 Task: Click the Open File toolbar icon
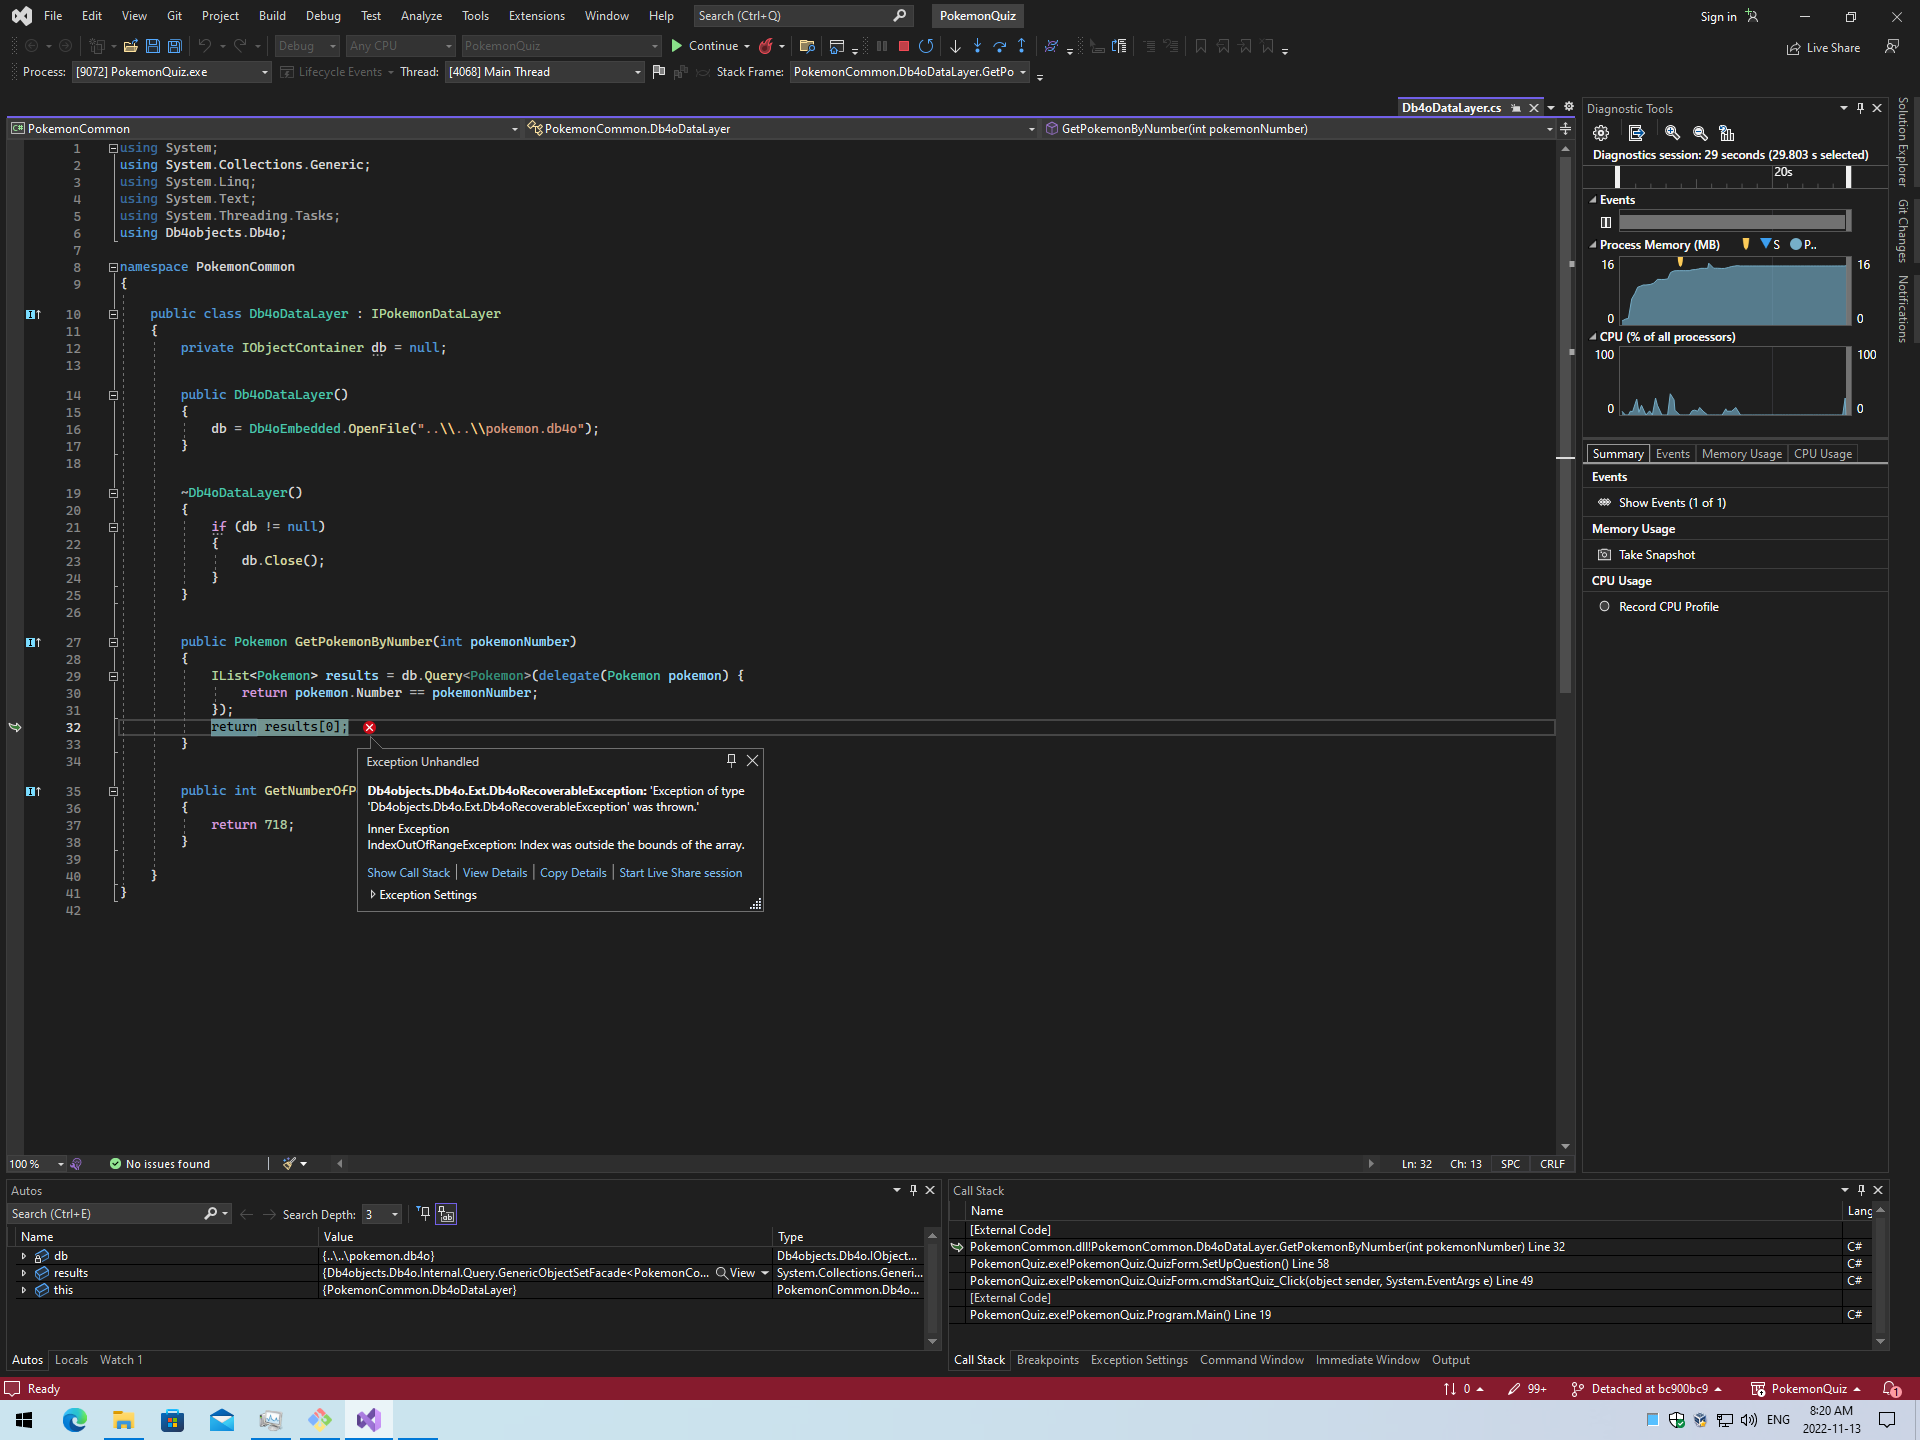point(130,46)
